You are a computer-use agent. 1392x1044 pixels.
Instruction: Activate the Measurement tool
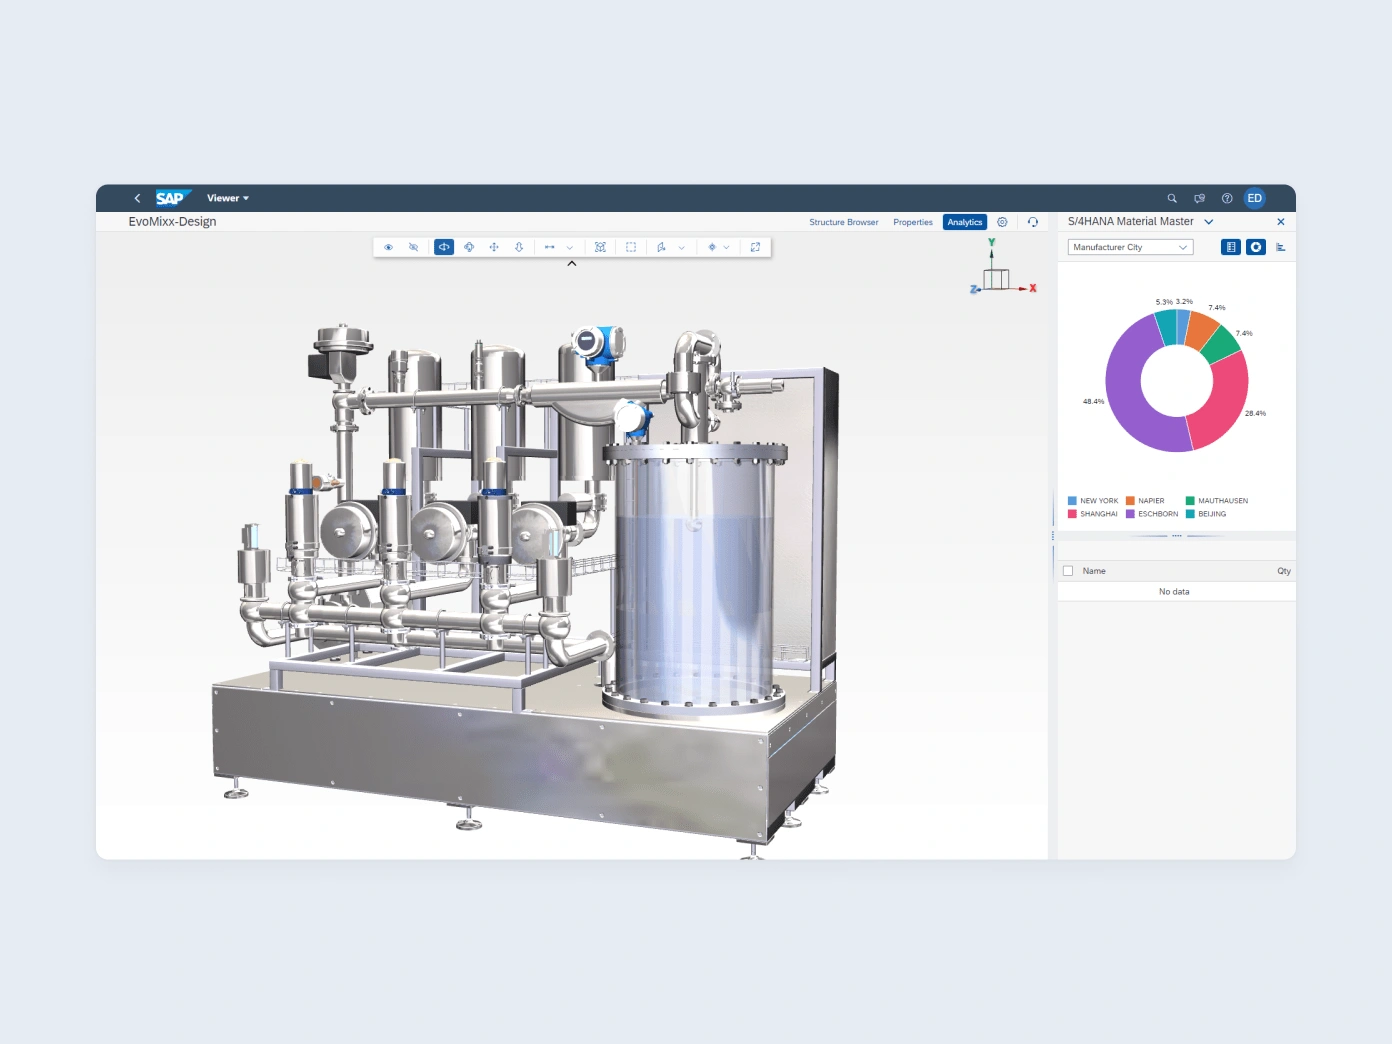point(549,247)
